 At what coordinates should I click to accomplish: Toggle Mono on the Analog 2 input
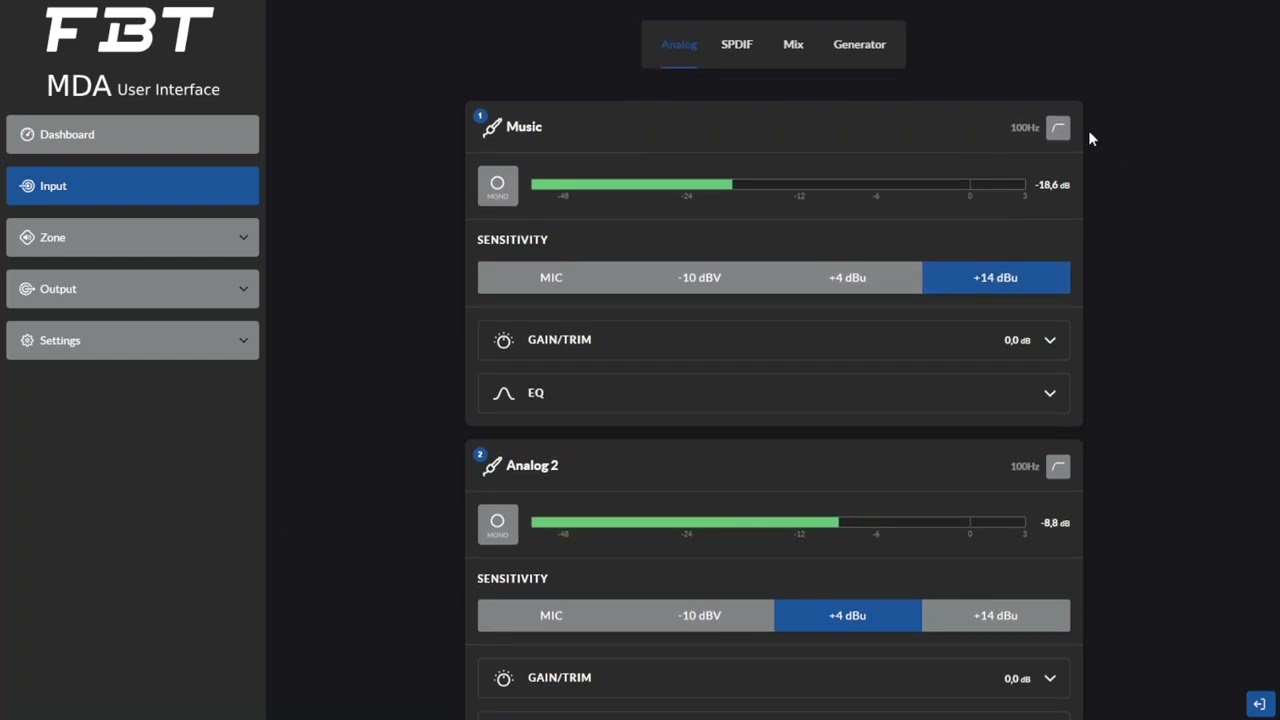pyautogui.click(x=498, y=524)
